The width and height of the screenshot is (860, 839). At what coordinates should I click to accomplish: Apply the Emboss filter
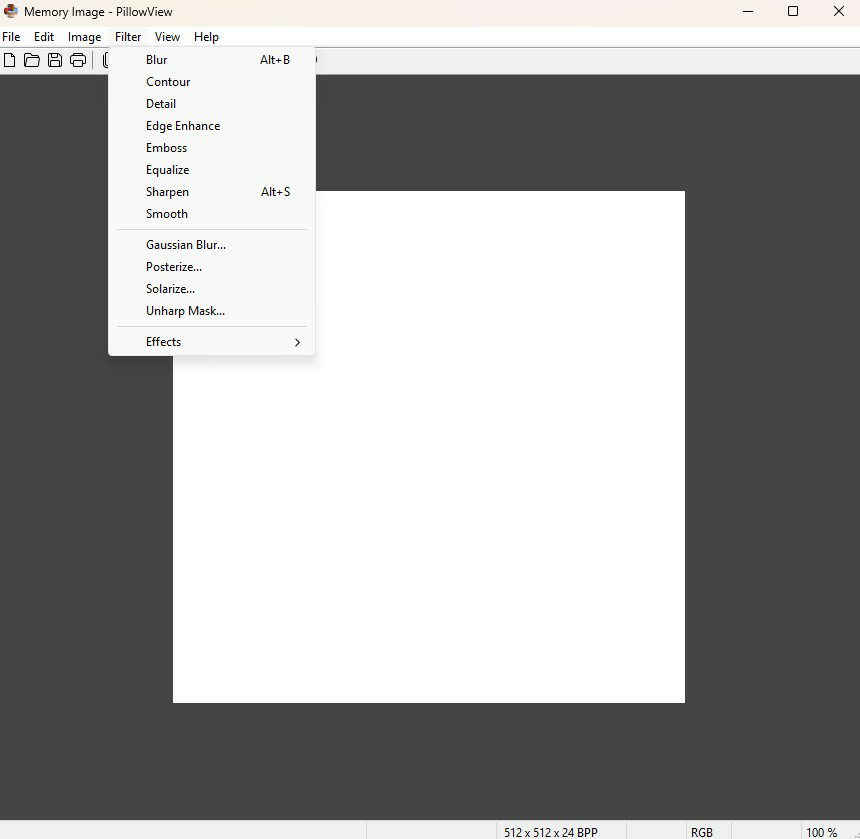(x=166, y=148)
